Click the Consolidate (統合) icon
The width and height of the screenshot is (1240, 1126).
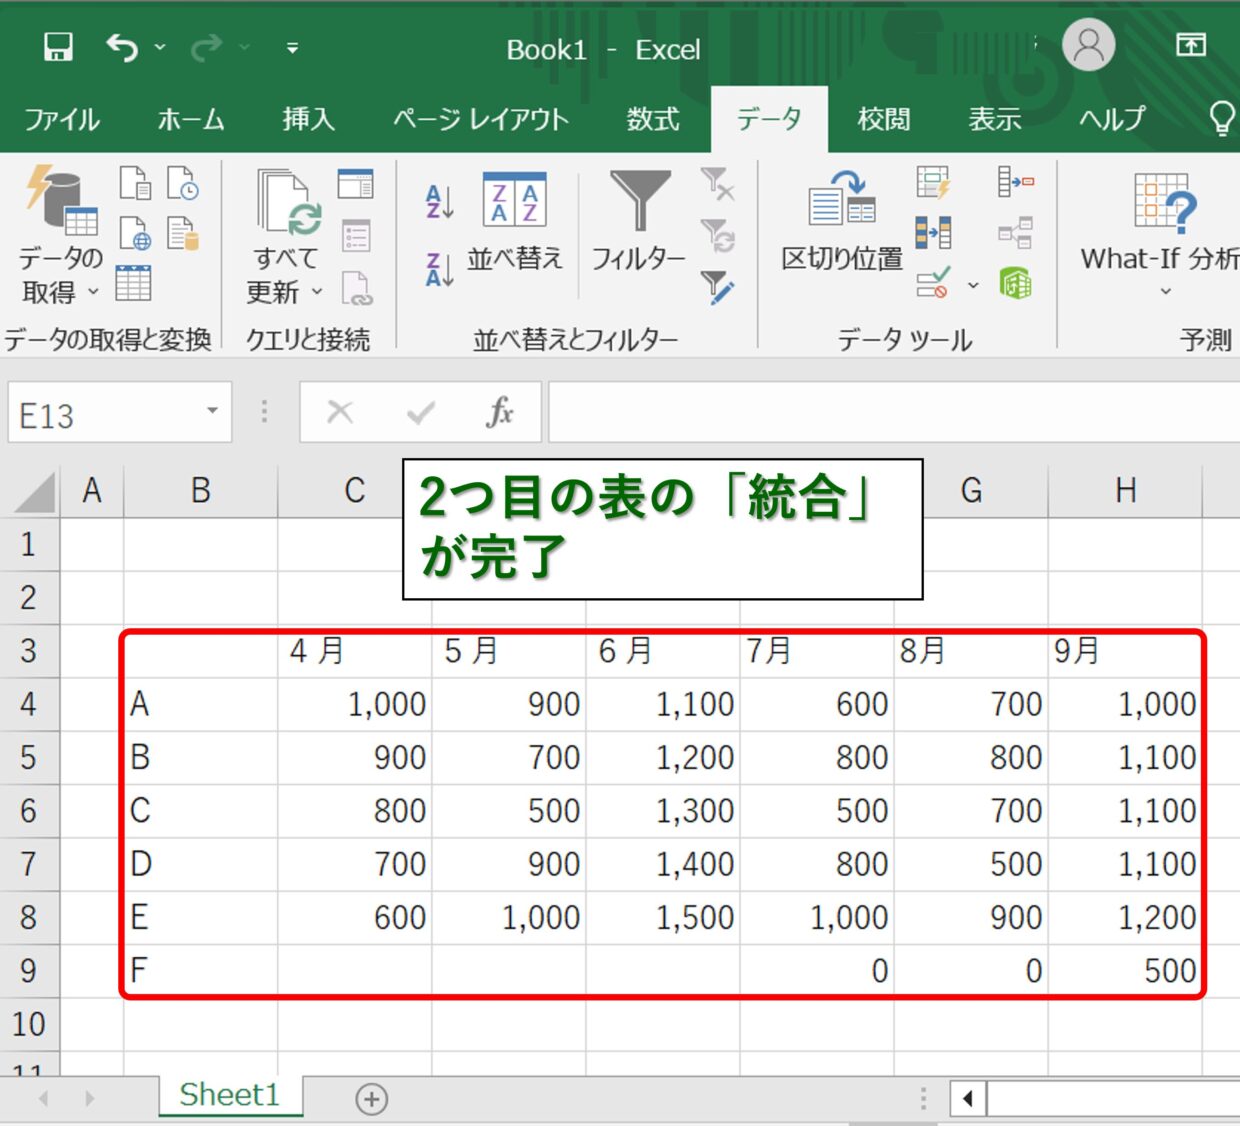pyautogui.click(x=1016, y=183)
